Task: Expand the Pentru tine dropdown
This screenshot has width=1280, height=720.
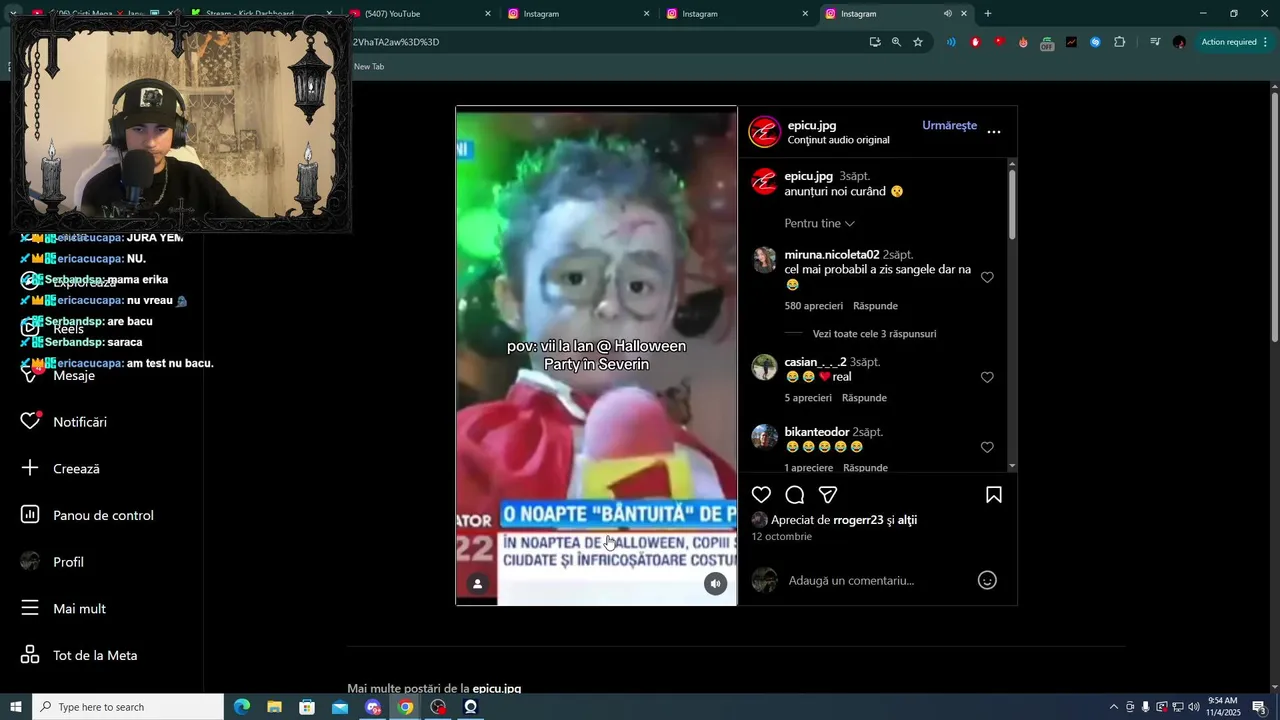Action: tap(820, 224)
